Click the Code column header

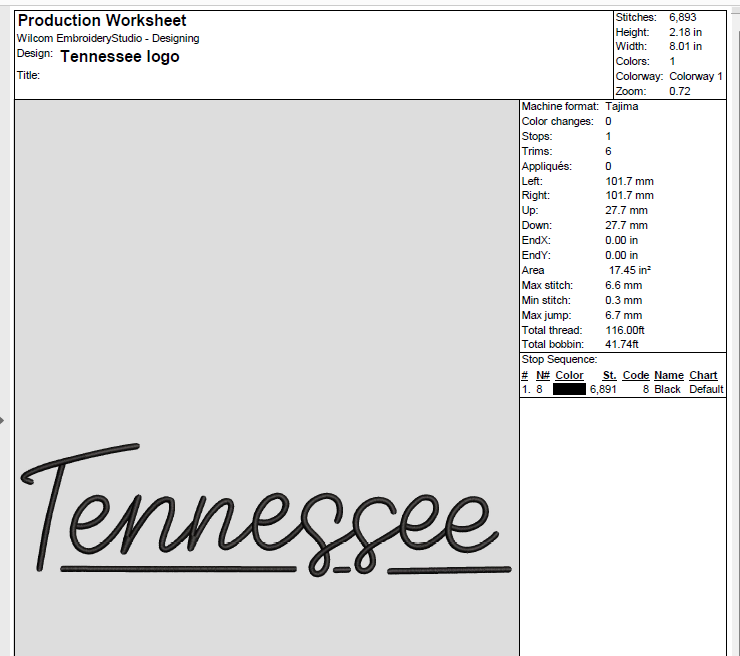tap(636, 375)
